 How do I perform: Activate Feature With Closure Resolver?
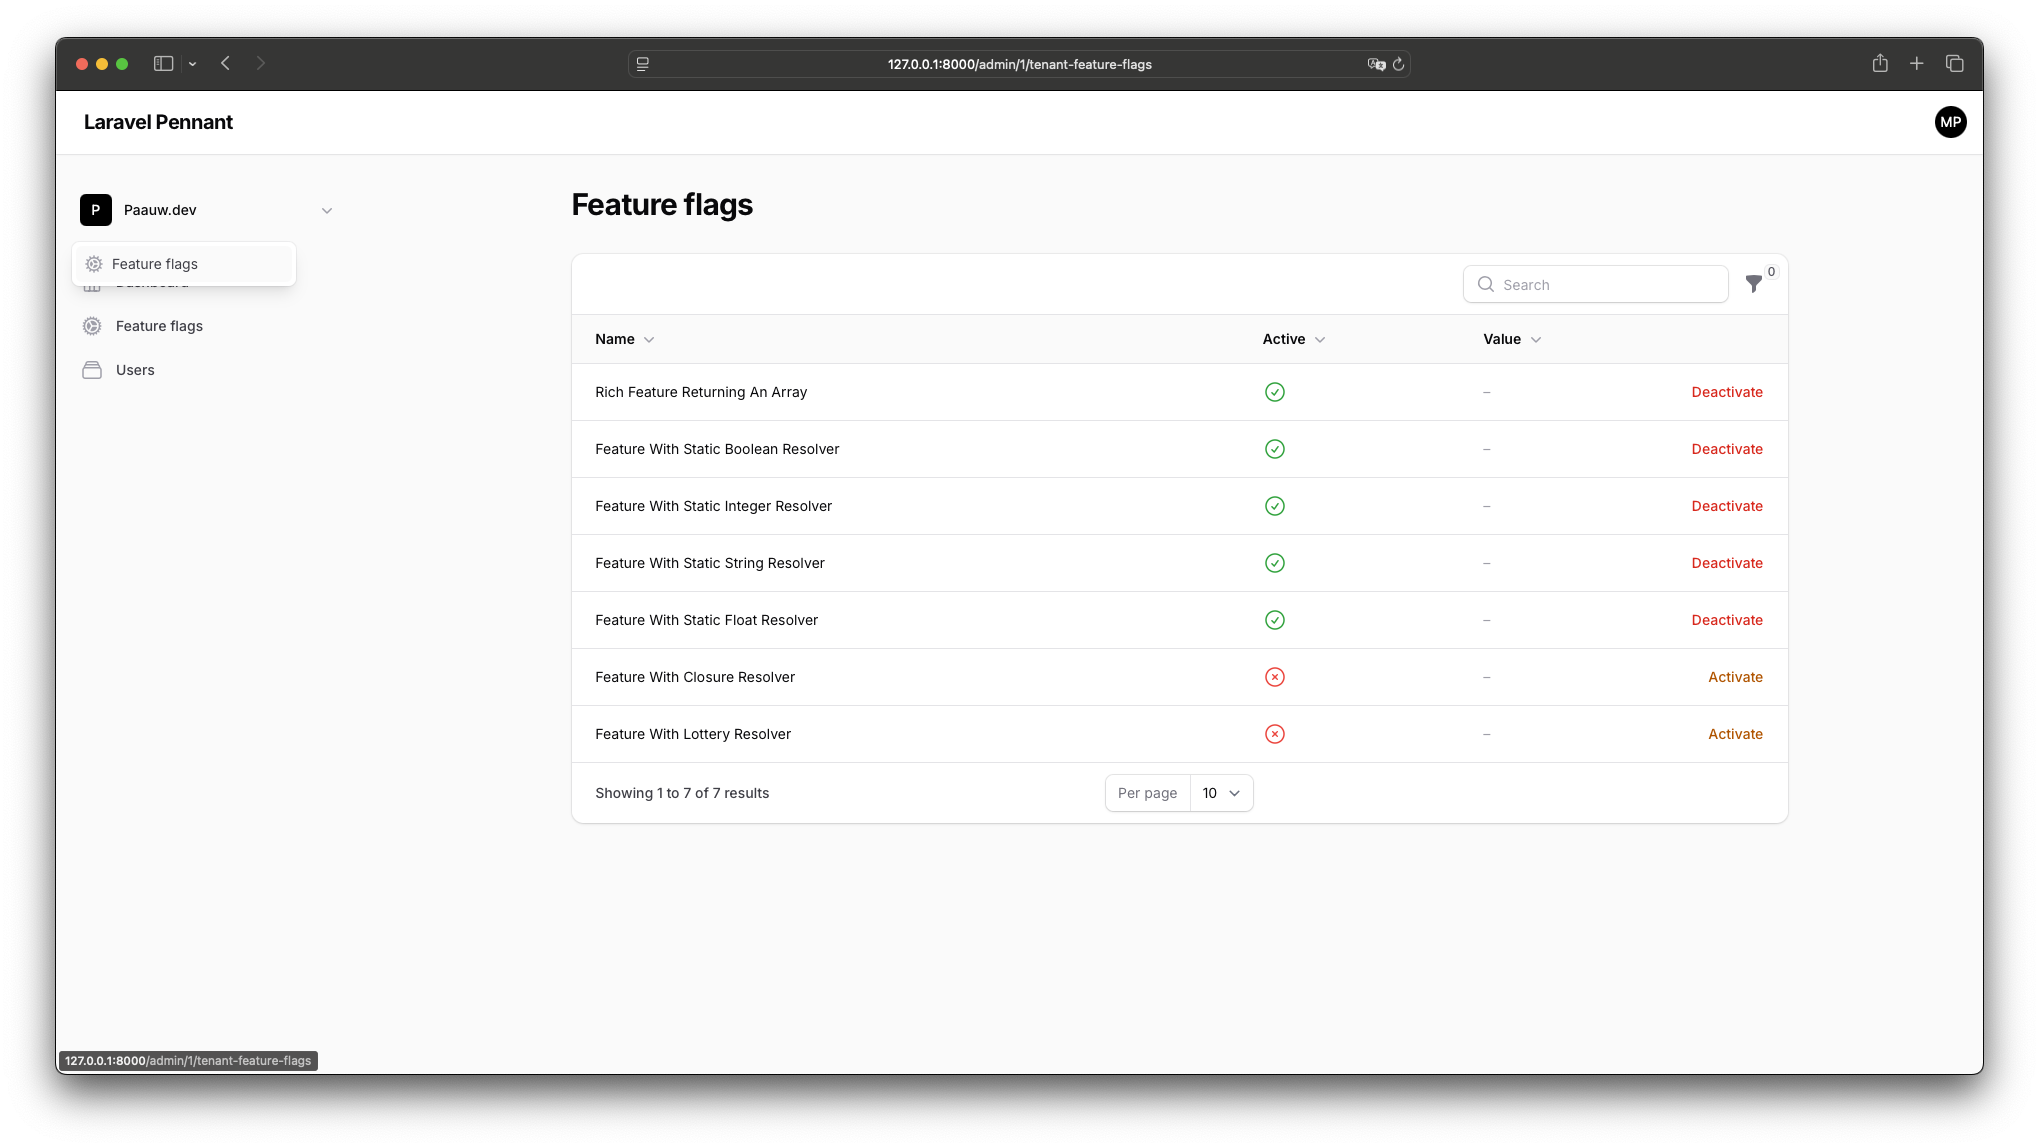click(1734, 677)
